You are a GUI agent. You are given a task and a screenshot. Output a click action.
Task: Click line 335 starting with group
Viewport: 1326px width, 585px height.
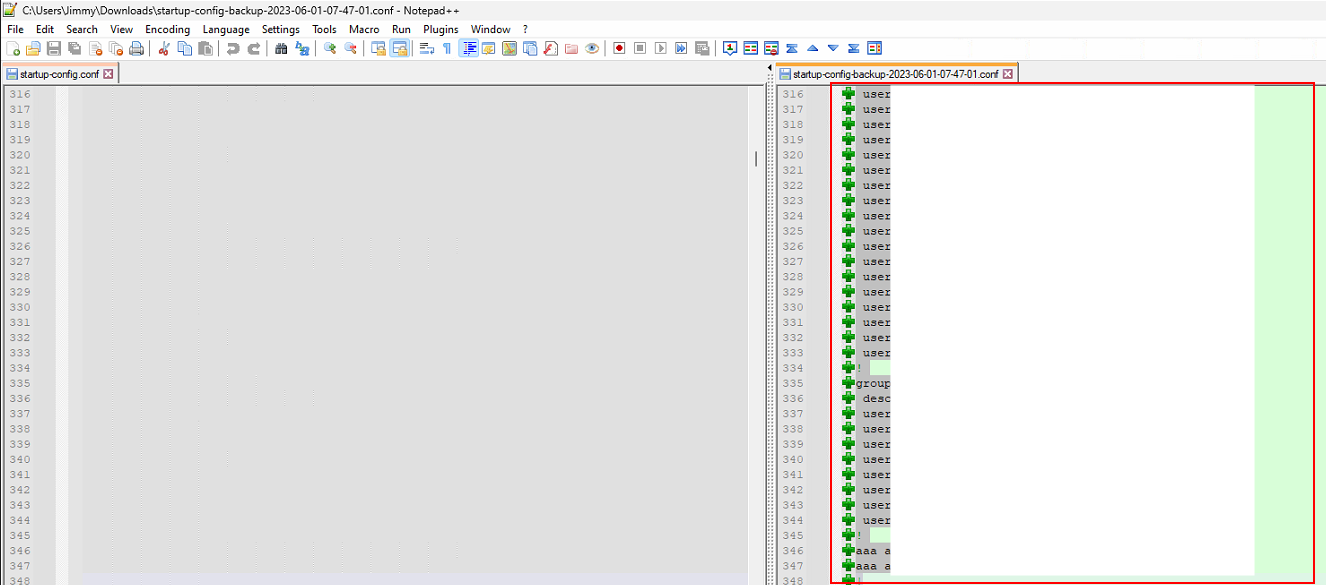(x=874, y=383)
